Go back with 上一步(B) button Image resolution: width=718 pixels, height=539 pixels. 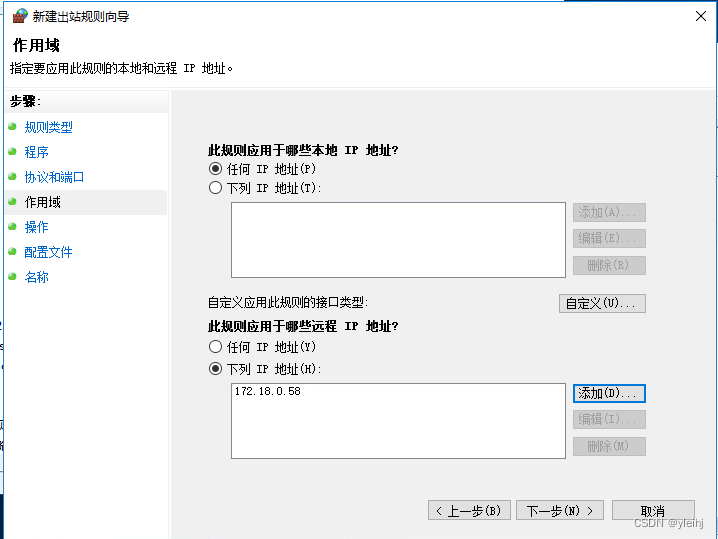469,510
